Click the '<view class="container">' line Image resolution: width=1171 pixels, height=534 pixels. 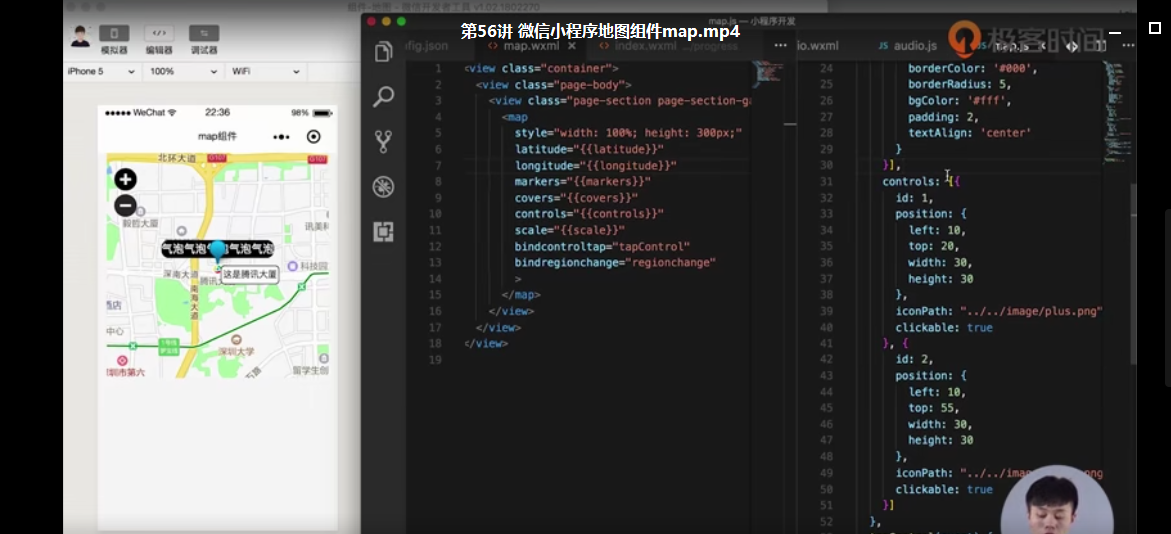[x=541, y=69]
